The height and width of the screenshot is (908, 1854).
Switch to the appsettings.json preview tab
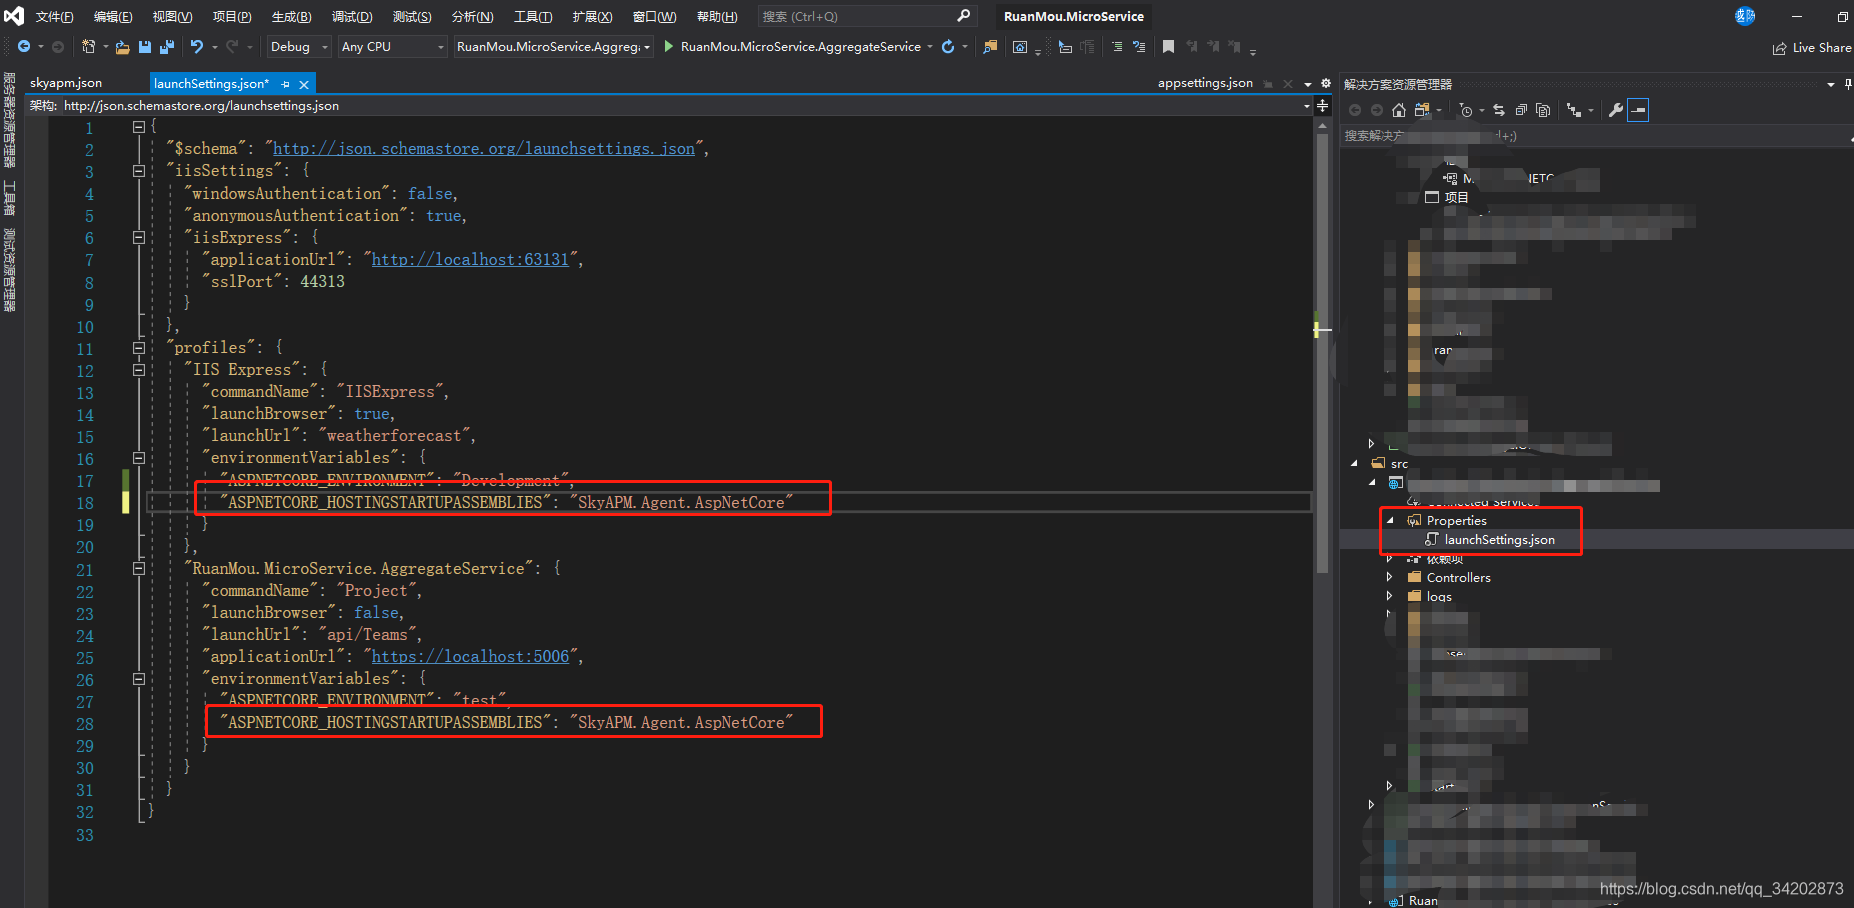pyautogui.click(x=1205, y=83)
